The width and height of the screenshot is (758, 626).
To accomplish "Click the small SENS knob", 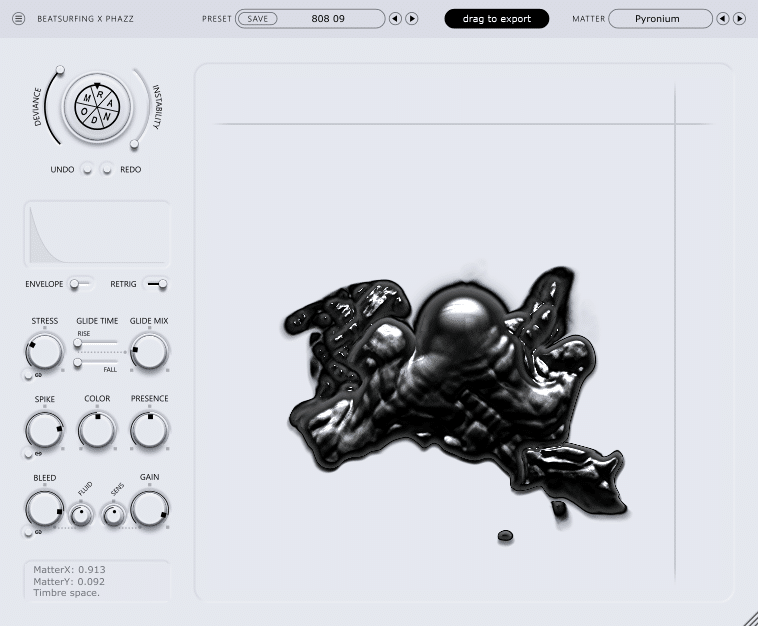I will [x=114, y=515].
